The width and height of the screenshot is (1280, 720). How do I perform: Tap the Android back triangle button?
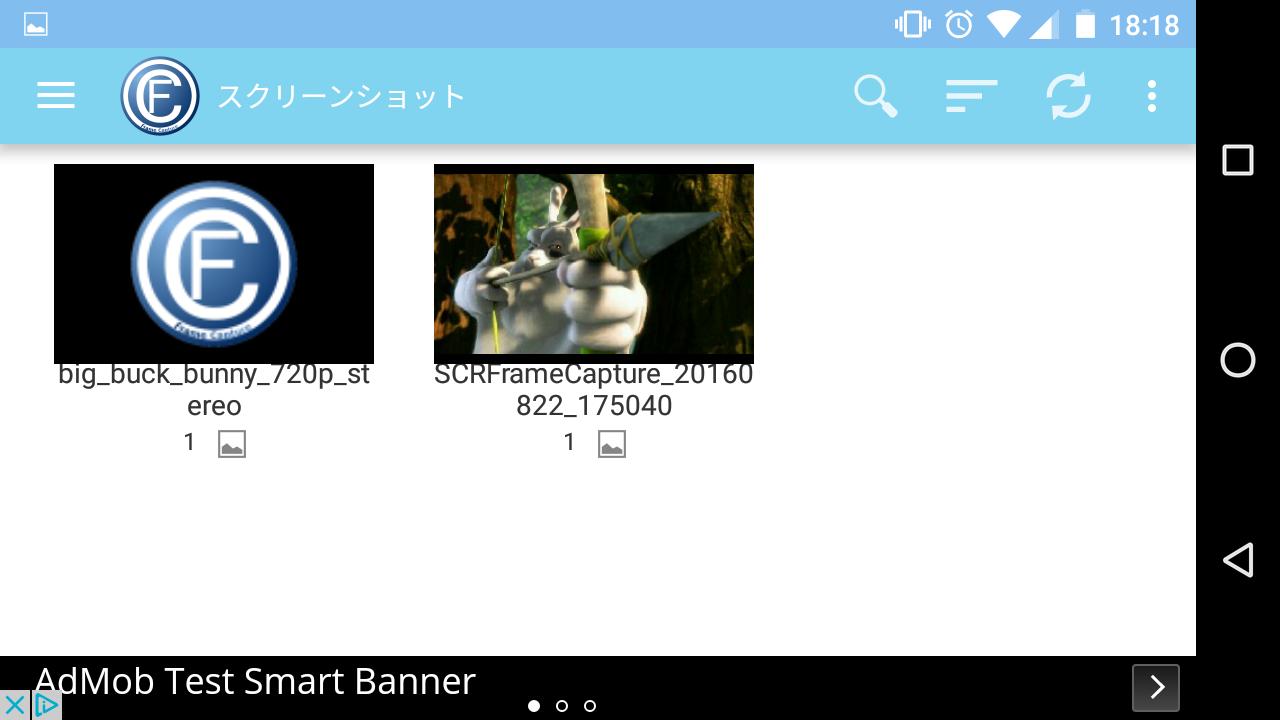[1238, 560]
